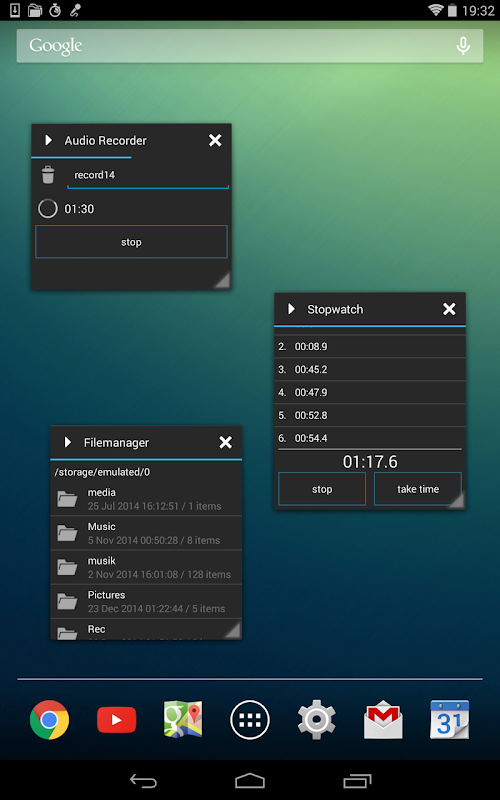This screenshot has width=500, height=800.
Task: Open the Settings gear app
Action: coord(316,719)
